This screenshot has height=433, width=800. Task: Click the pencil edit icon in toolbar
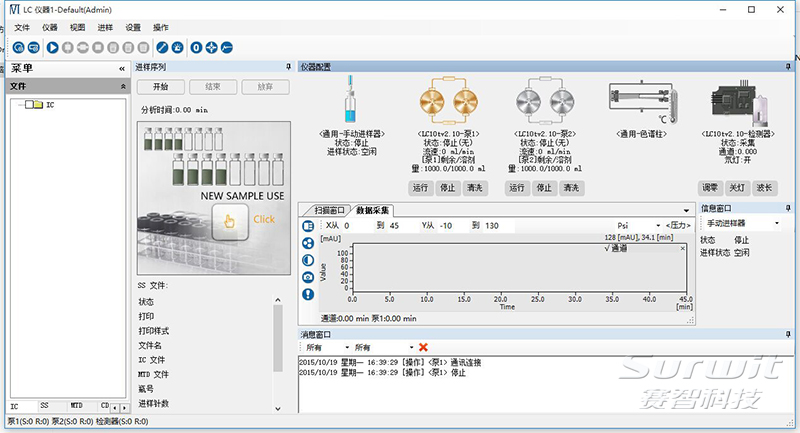(x=176, y=46)
